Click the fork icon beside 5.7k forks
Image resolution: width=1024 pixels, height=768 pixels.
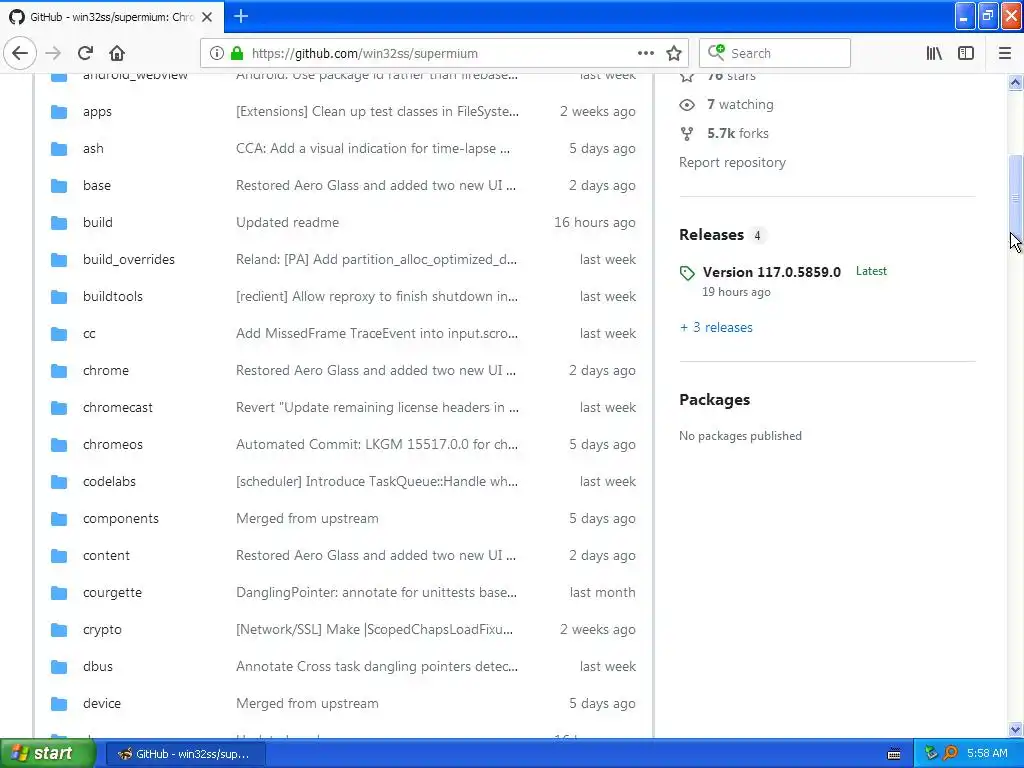(686, 133)
